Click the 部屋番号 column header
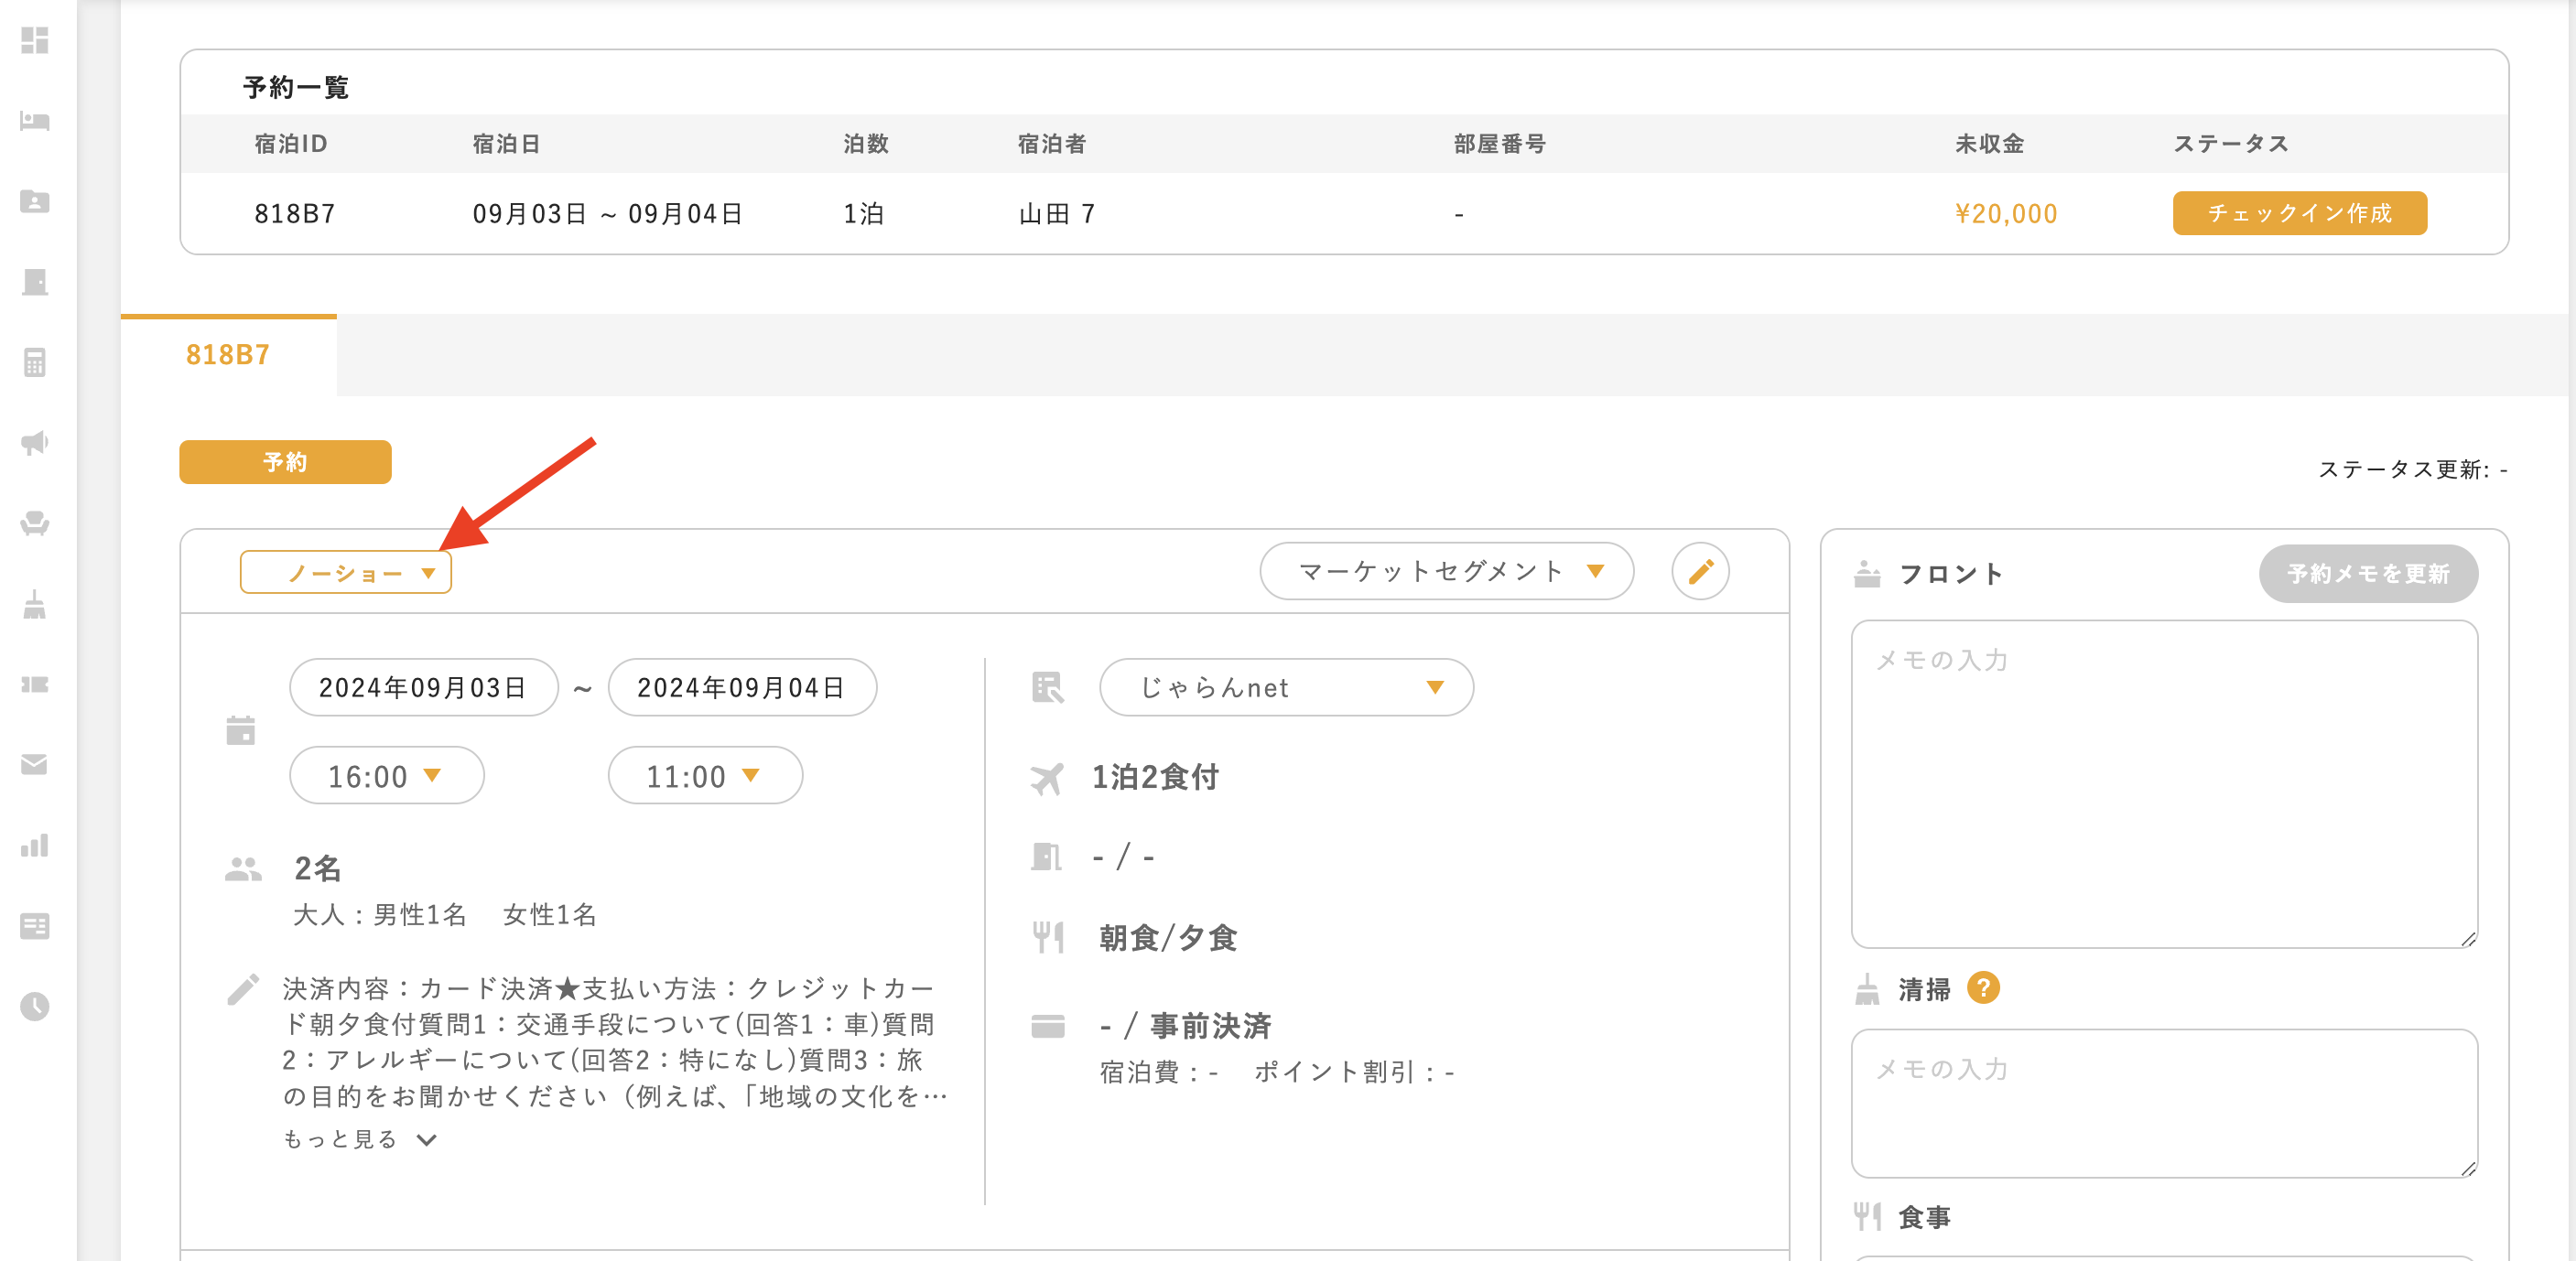The image size is (2576, 1261). tap(1500, 144)
